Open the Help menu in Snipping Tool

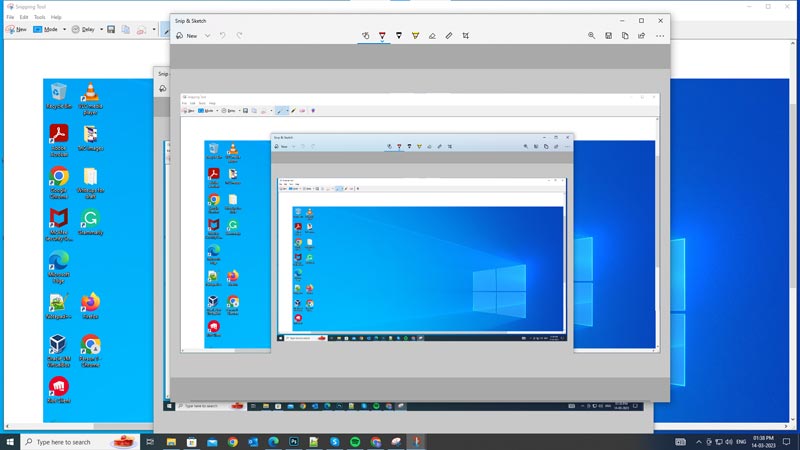pos(56,17)
